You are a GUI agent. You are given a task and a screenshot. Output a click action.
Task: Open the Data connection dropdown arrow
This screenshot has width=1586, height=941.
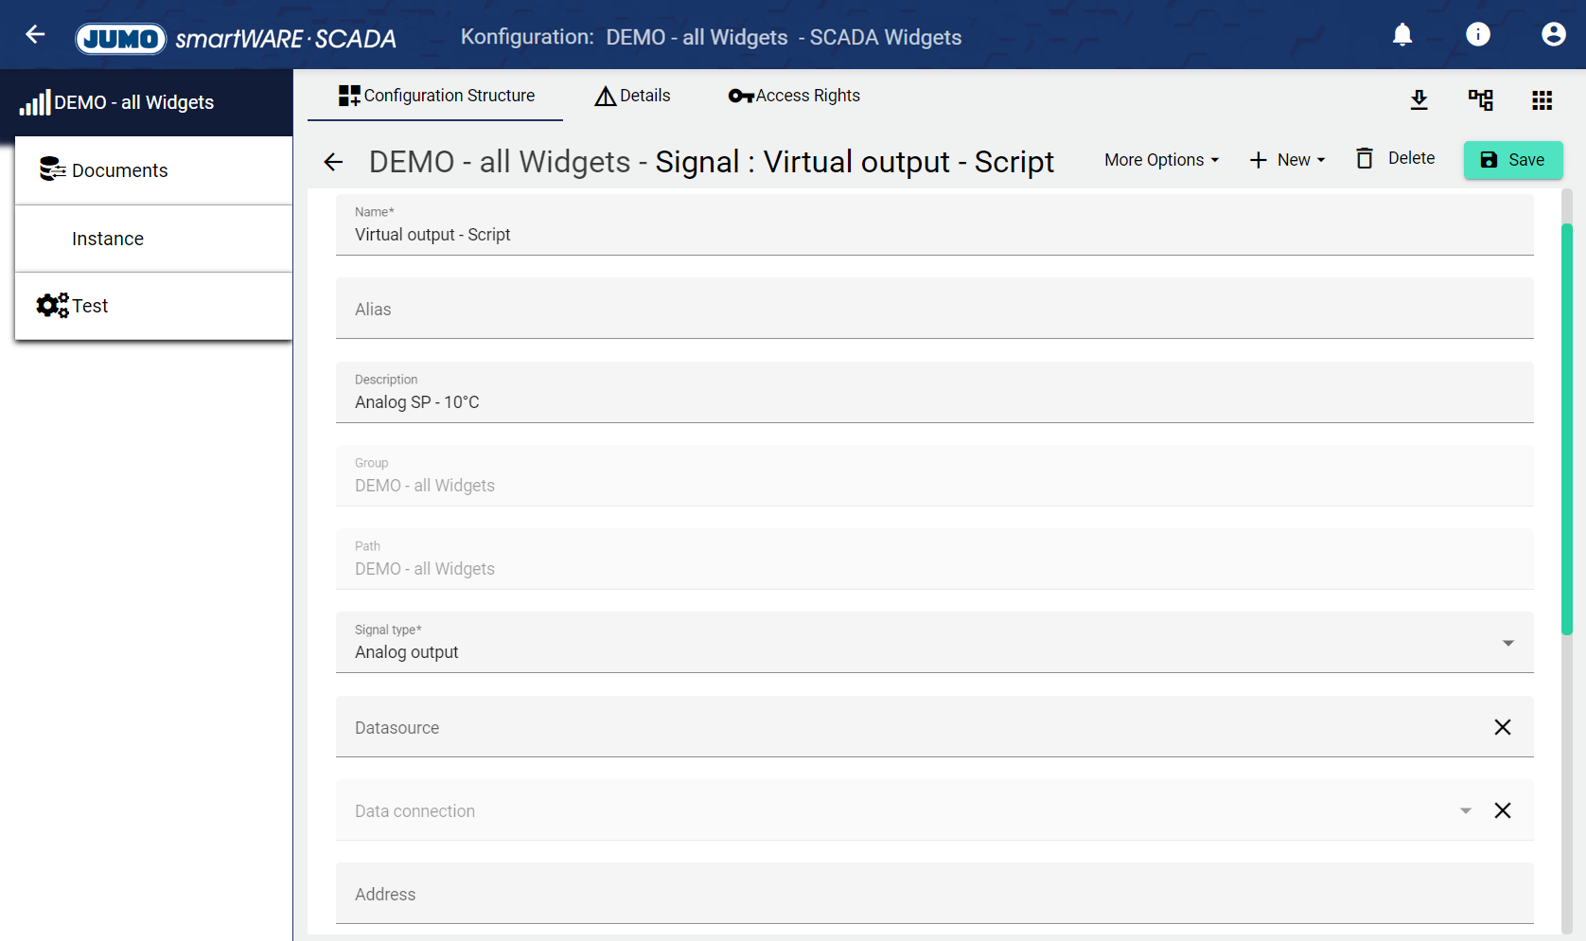[x=1464, y=811]
